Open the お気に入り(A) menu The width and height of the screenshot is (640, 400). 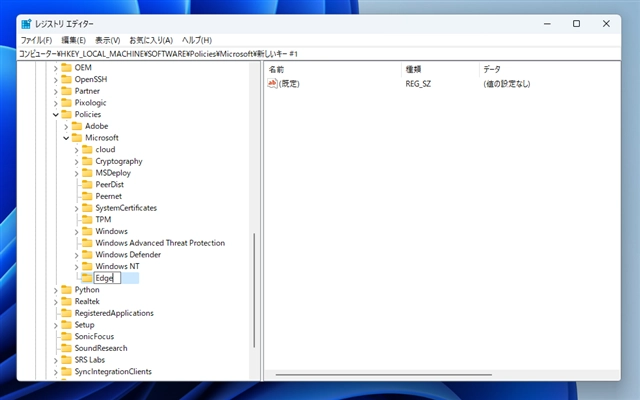coord(151,40)
